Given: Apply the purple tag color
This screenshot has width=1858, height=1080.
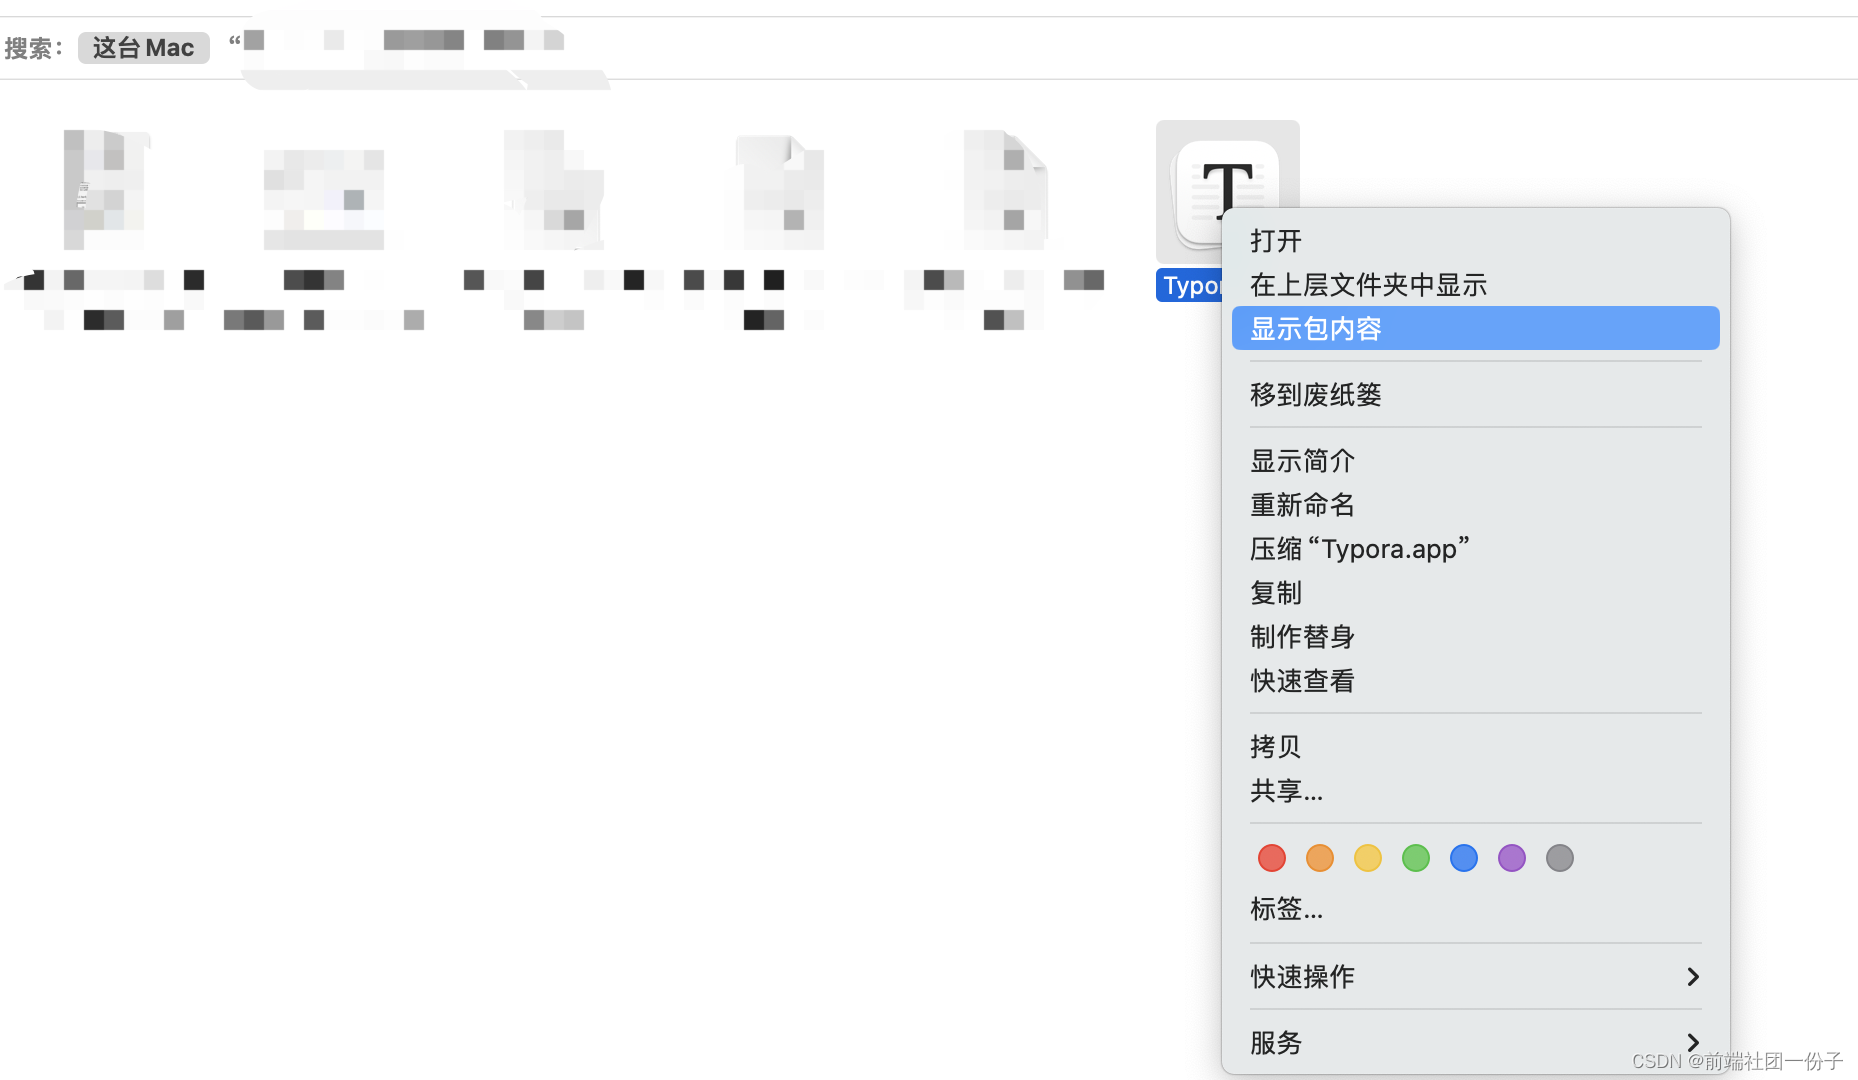Looking at the screenshot, I should point(1511,858).
